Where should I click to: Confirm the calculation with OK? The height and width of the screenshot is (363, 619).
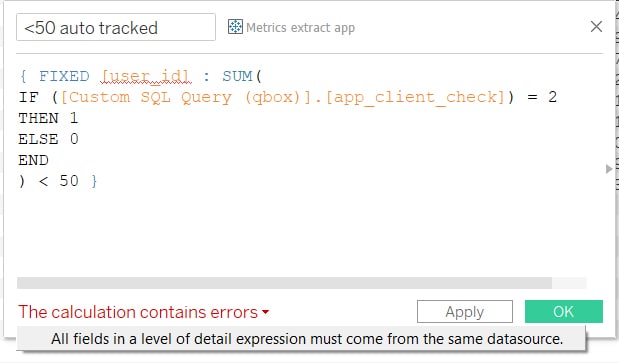pos(564,312)
